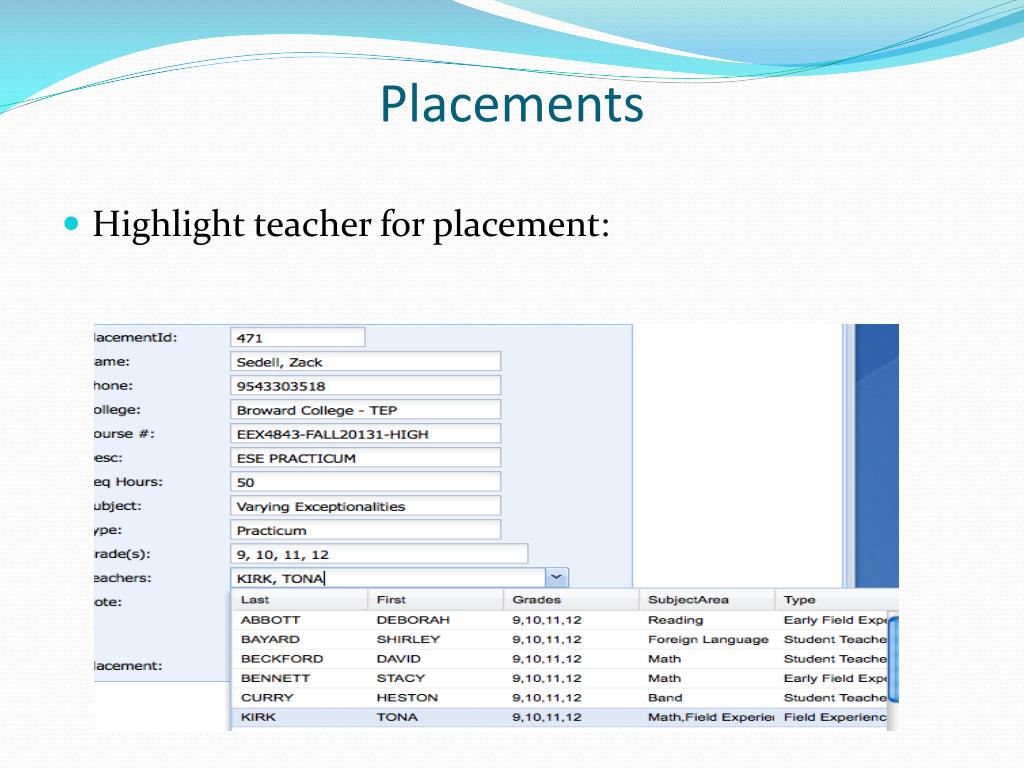
Task: Select the highlighted KIRK row
Action: (x=560, y=717)
